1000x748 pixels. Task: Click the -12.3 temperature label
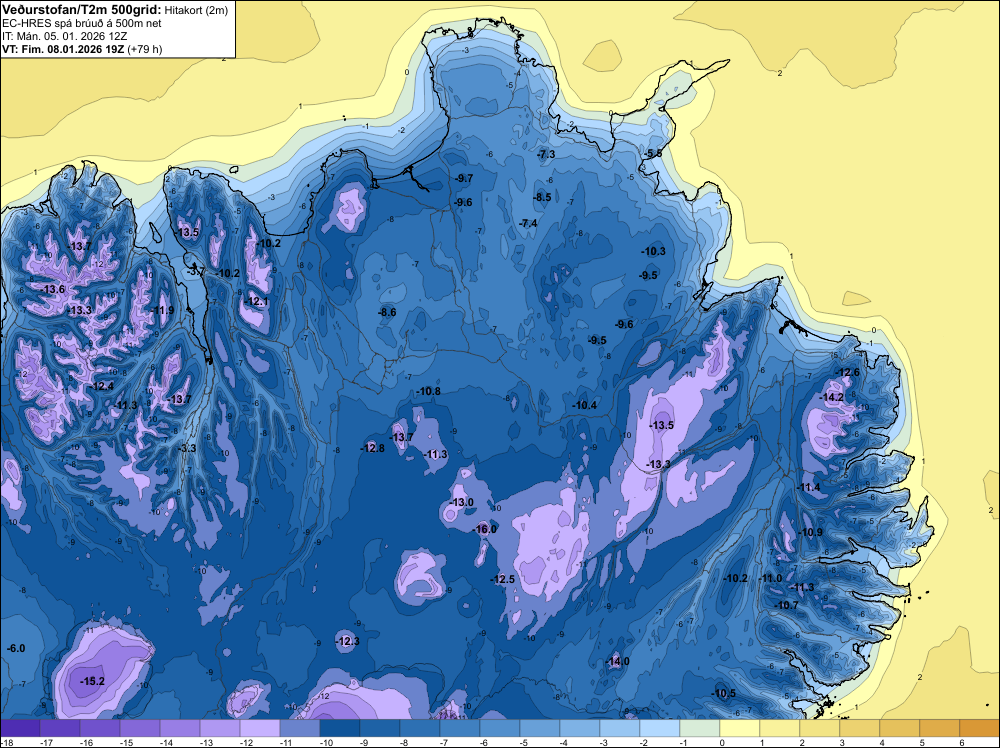pos(348,641)
